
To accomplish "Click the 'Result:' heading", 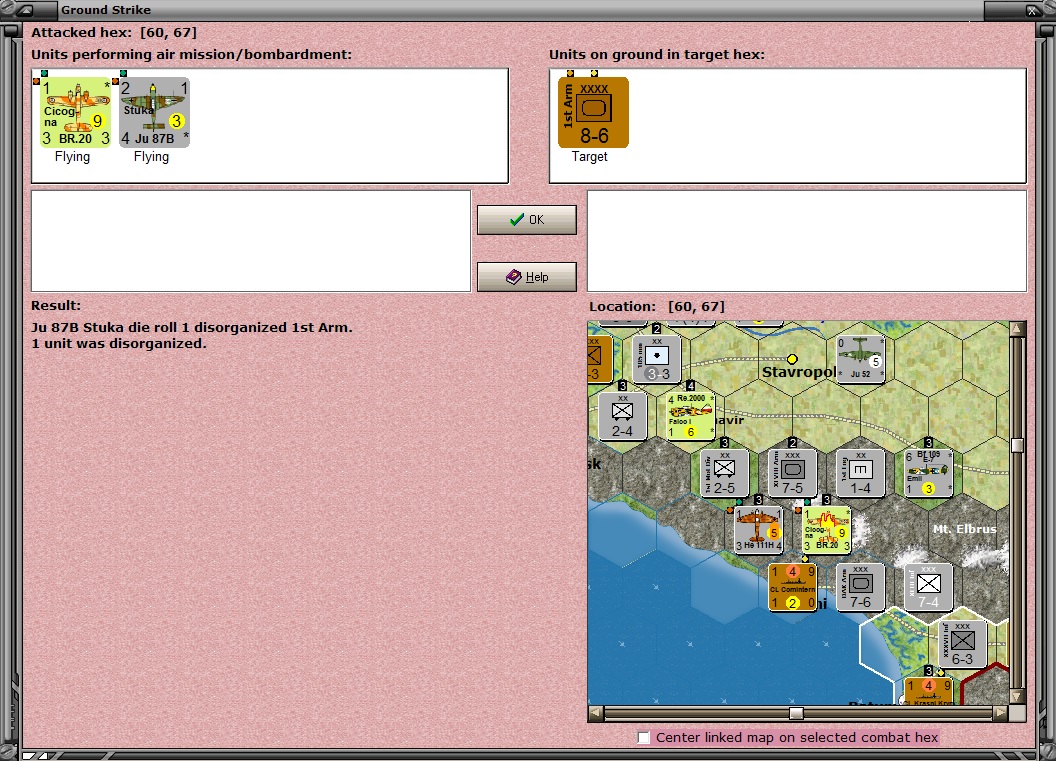I will point(56,305).
